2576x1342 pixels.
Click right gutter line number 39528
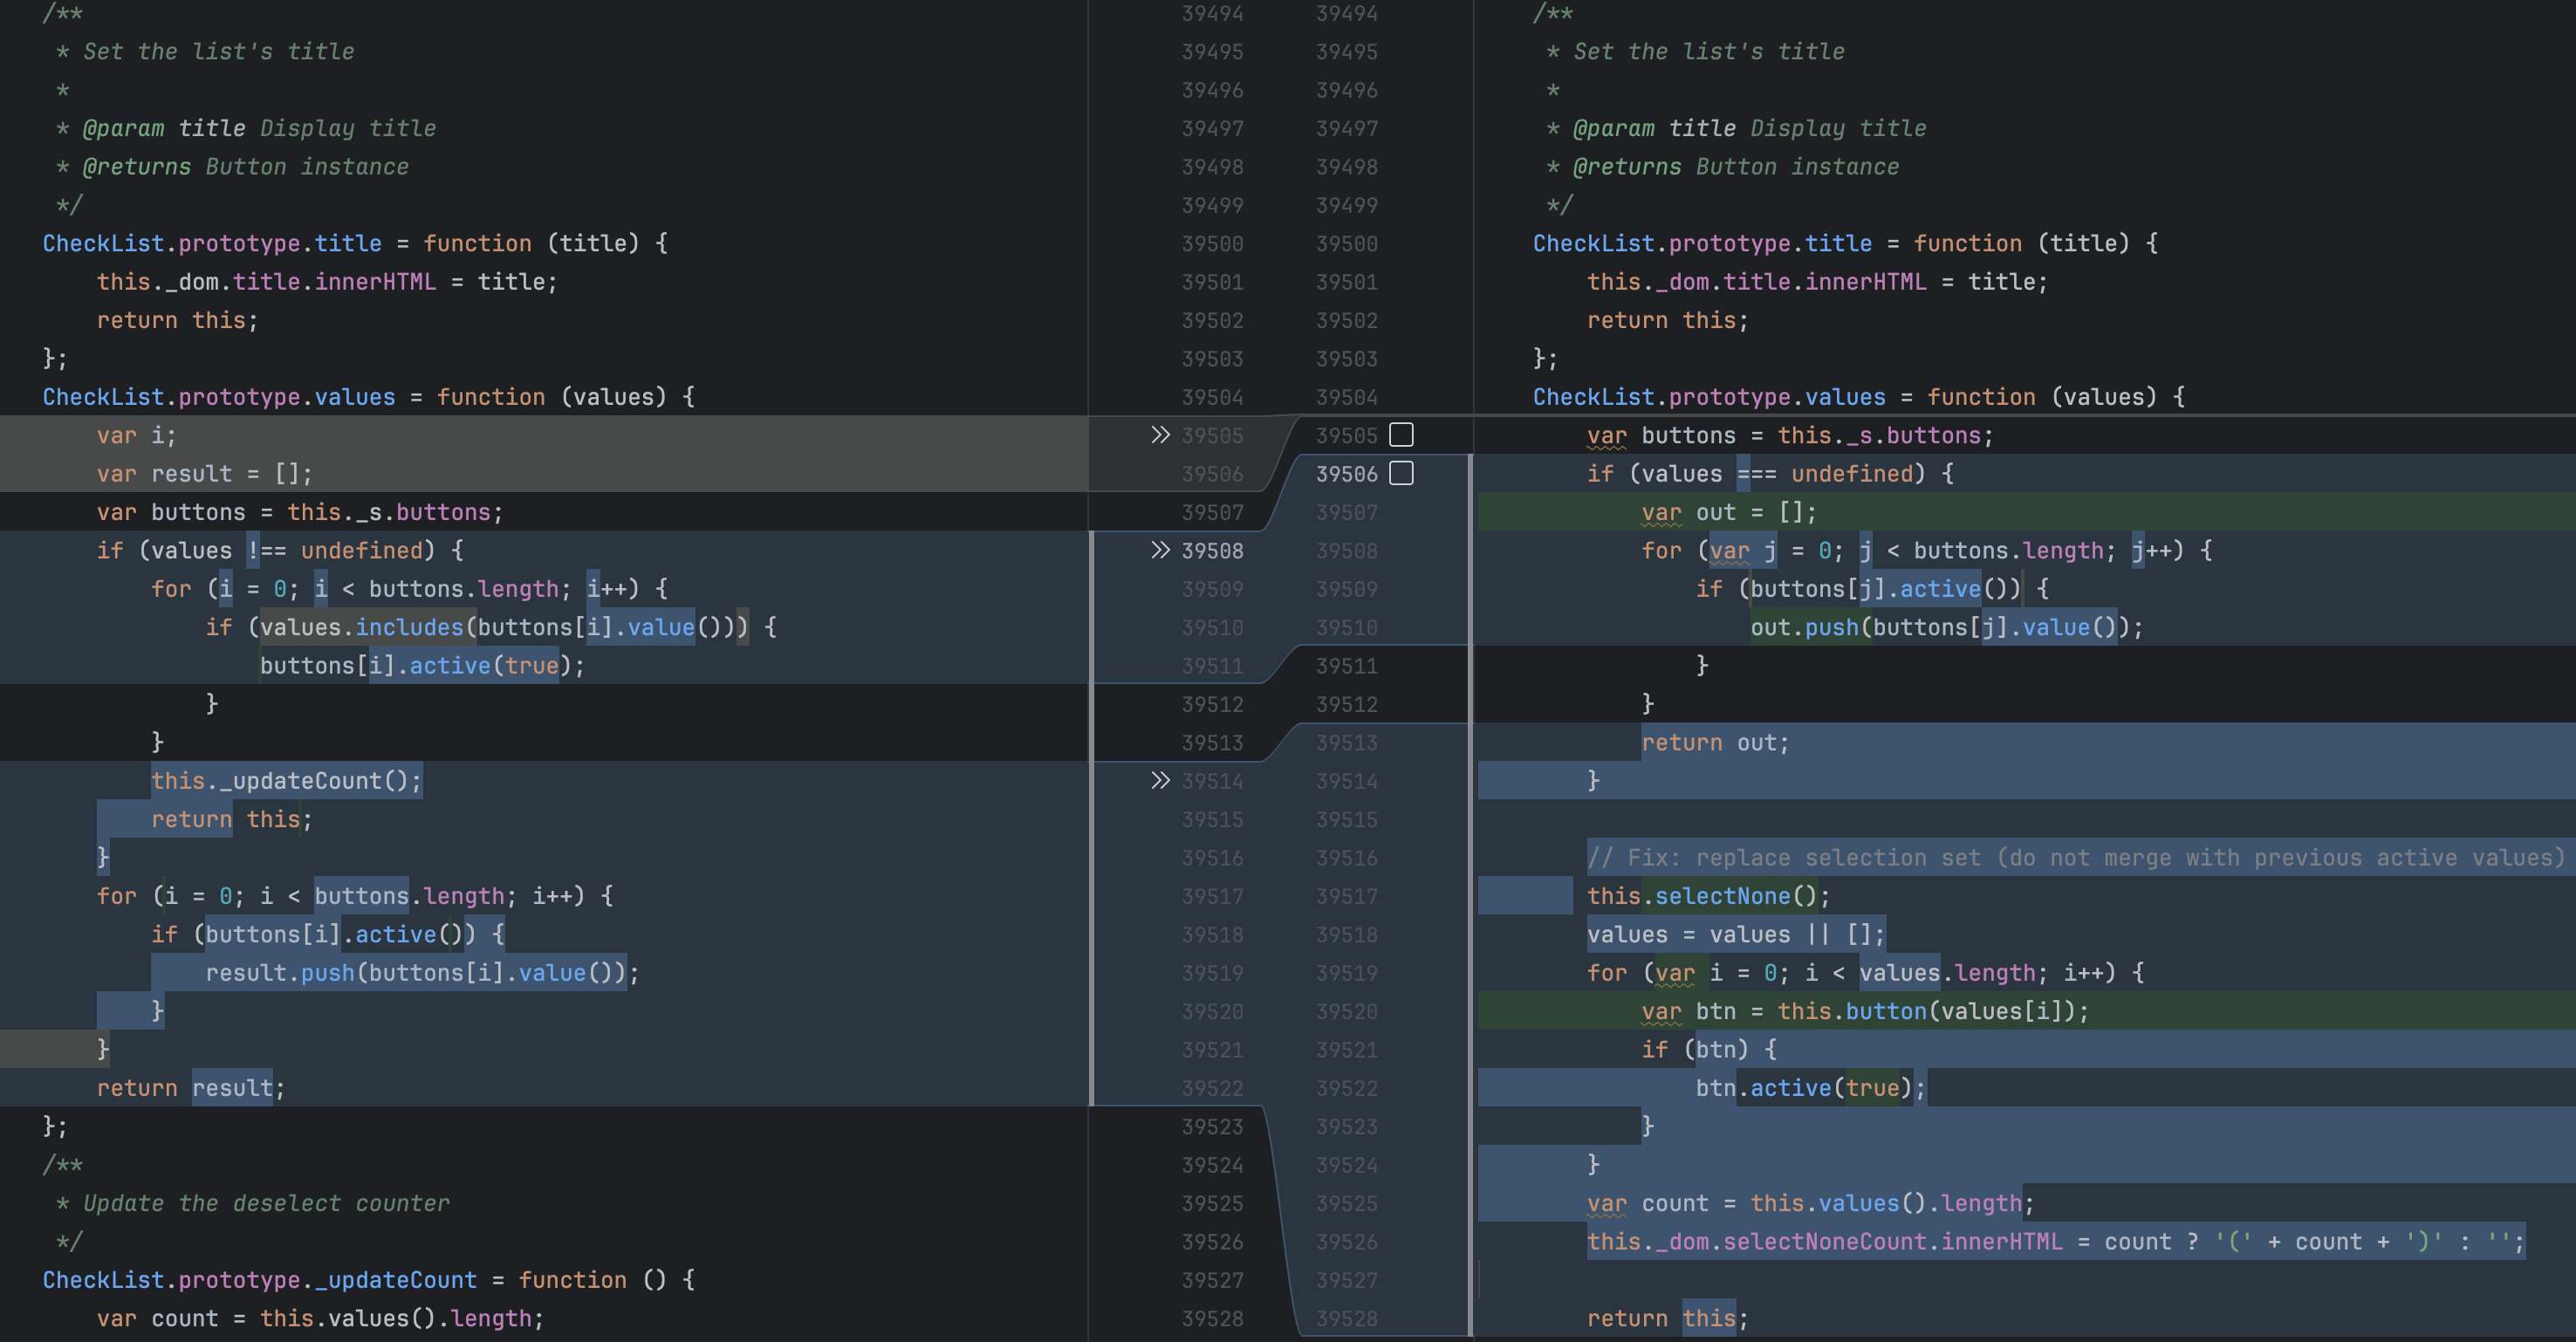point(1346,1318)
